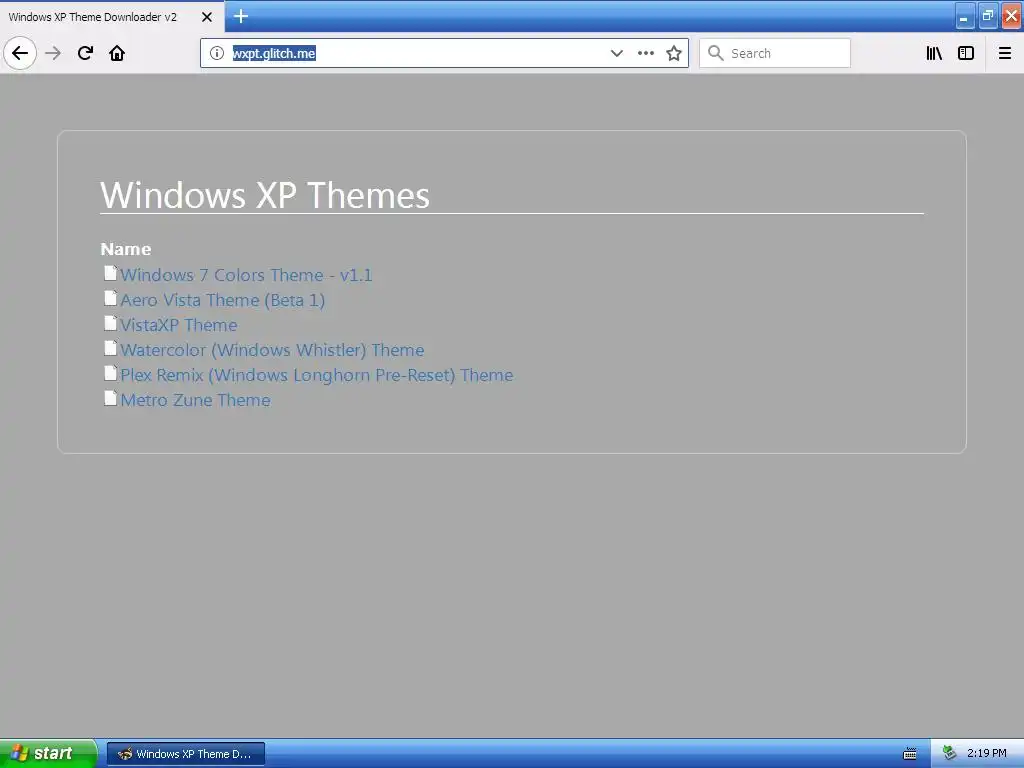Select Windows XP Theme D... taskbar button
The width and height of the screenshot is (1024, 768).
coord(185,754)
